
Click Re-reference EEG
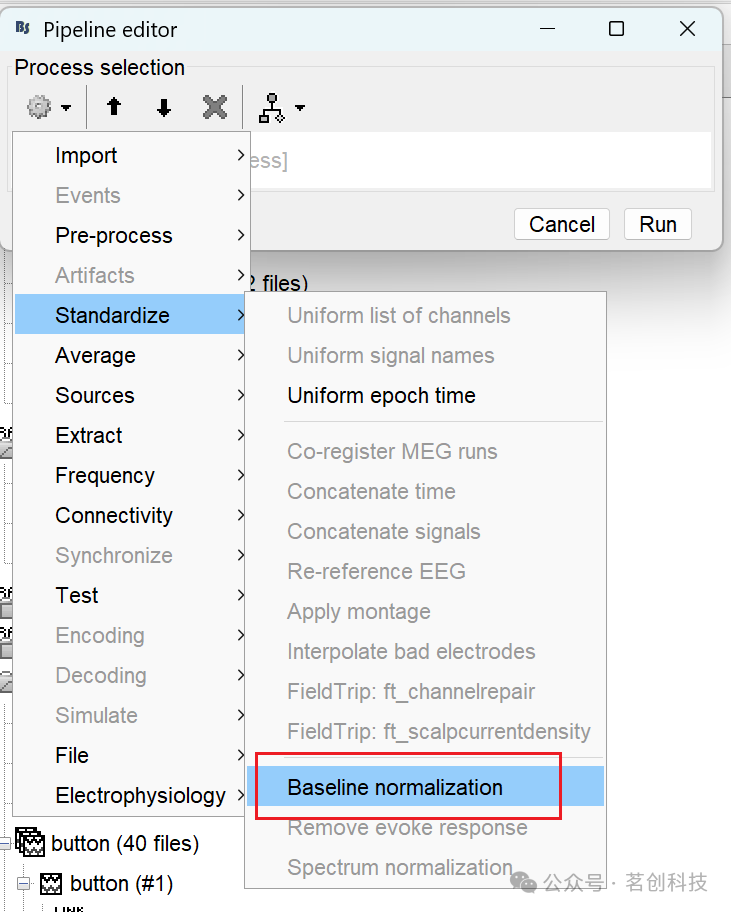(x=426, y=571)
